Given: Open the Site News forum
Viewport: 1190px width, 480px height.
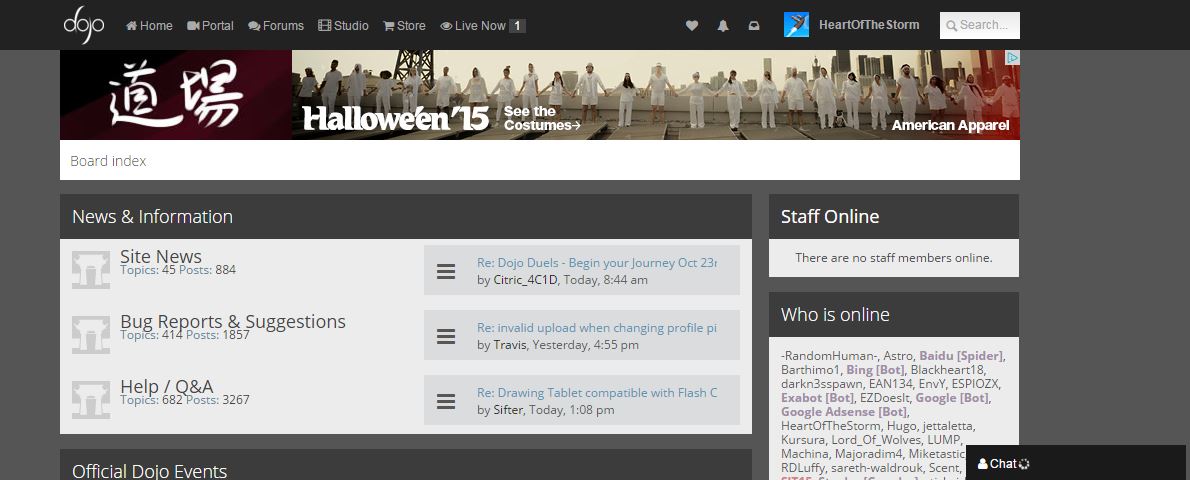Looking at the screenshot, I should click(161, 256).
